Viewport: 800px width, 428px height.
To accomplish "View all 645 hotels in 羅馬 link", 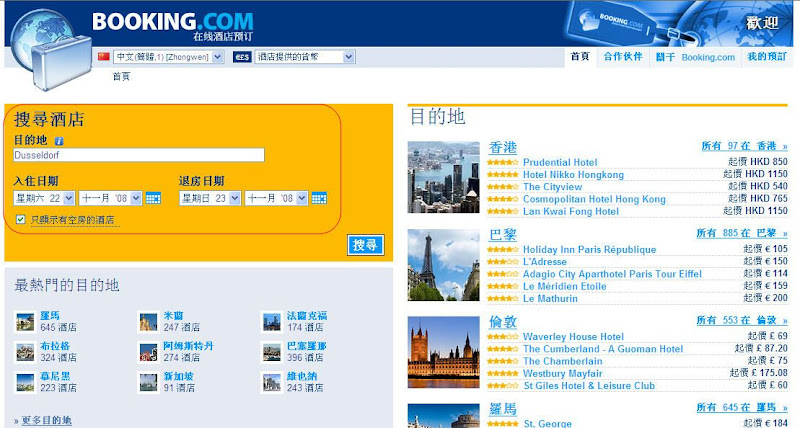I will (742, 408).
